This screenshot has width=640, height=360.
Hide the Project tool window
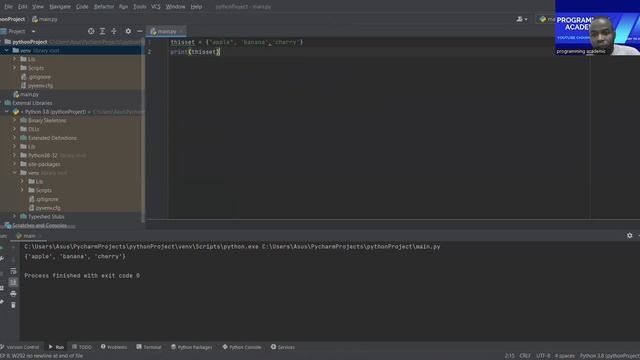140,31
